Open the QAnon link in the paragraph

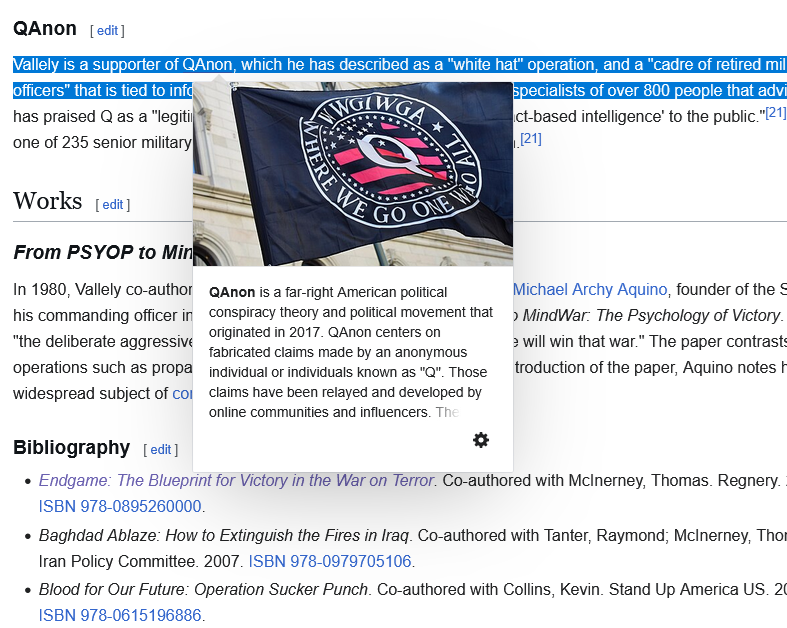tap(207, 64)
